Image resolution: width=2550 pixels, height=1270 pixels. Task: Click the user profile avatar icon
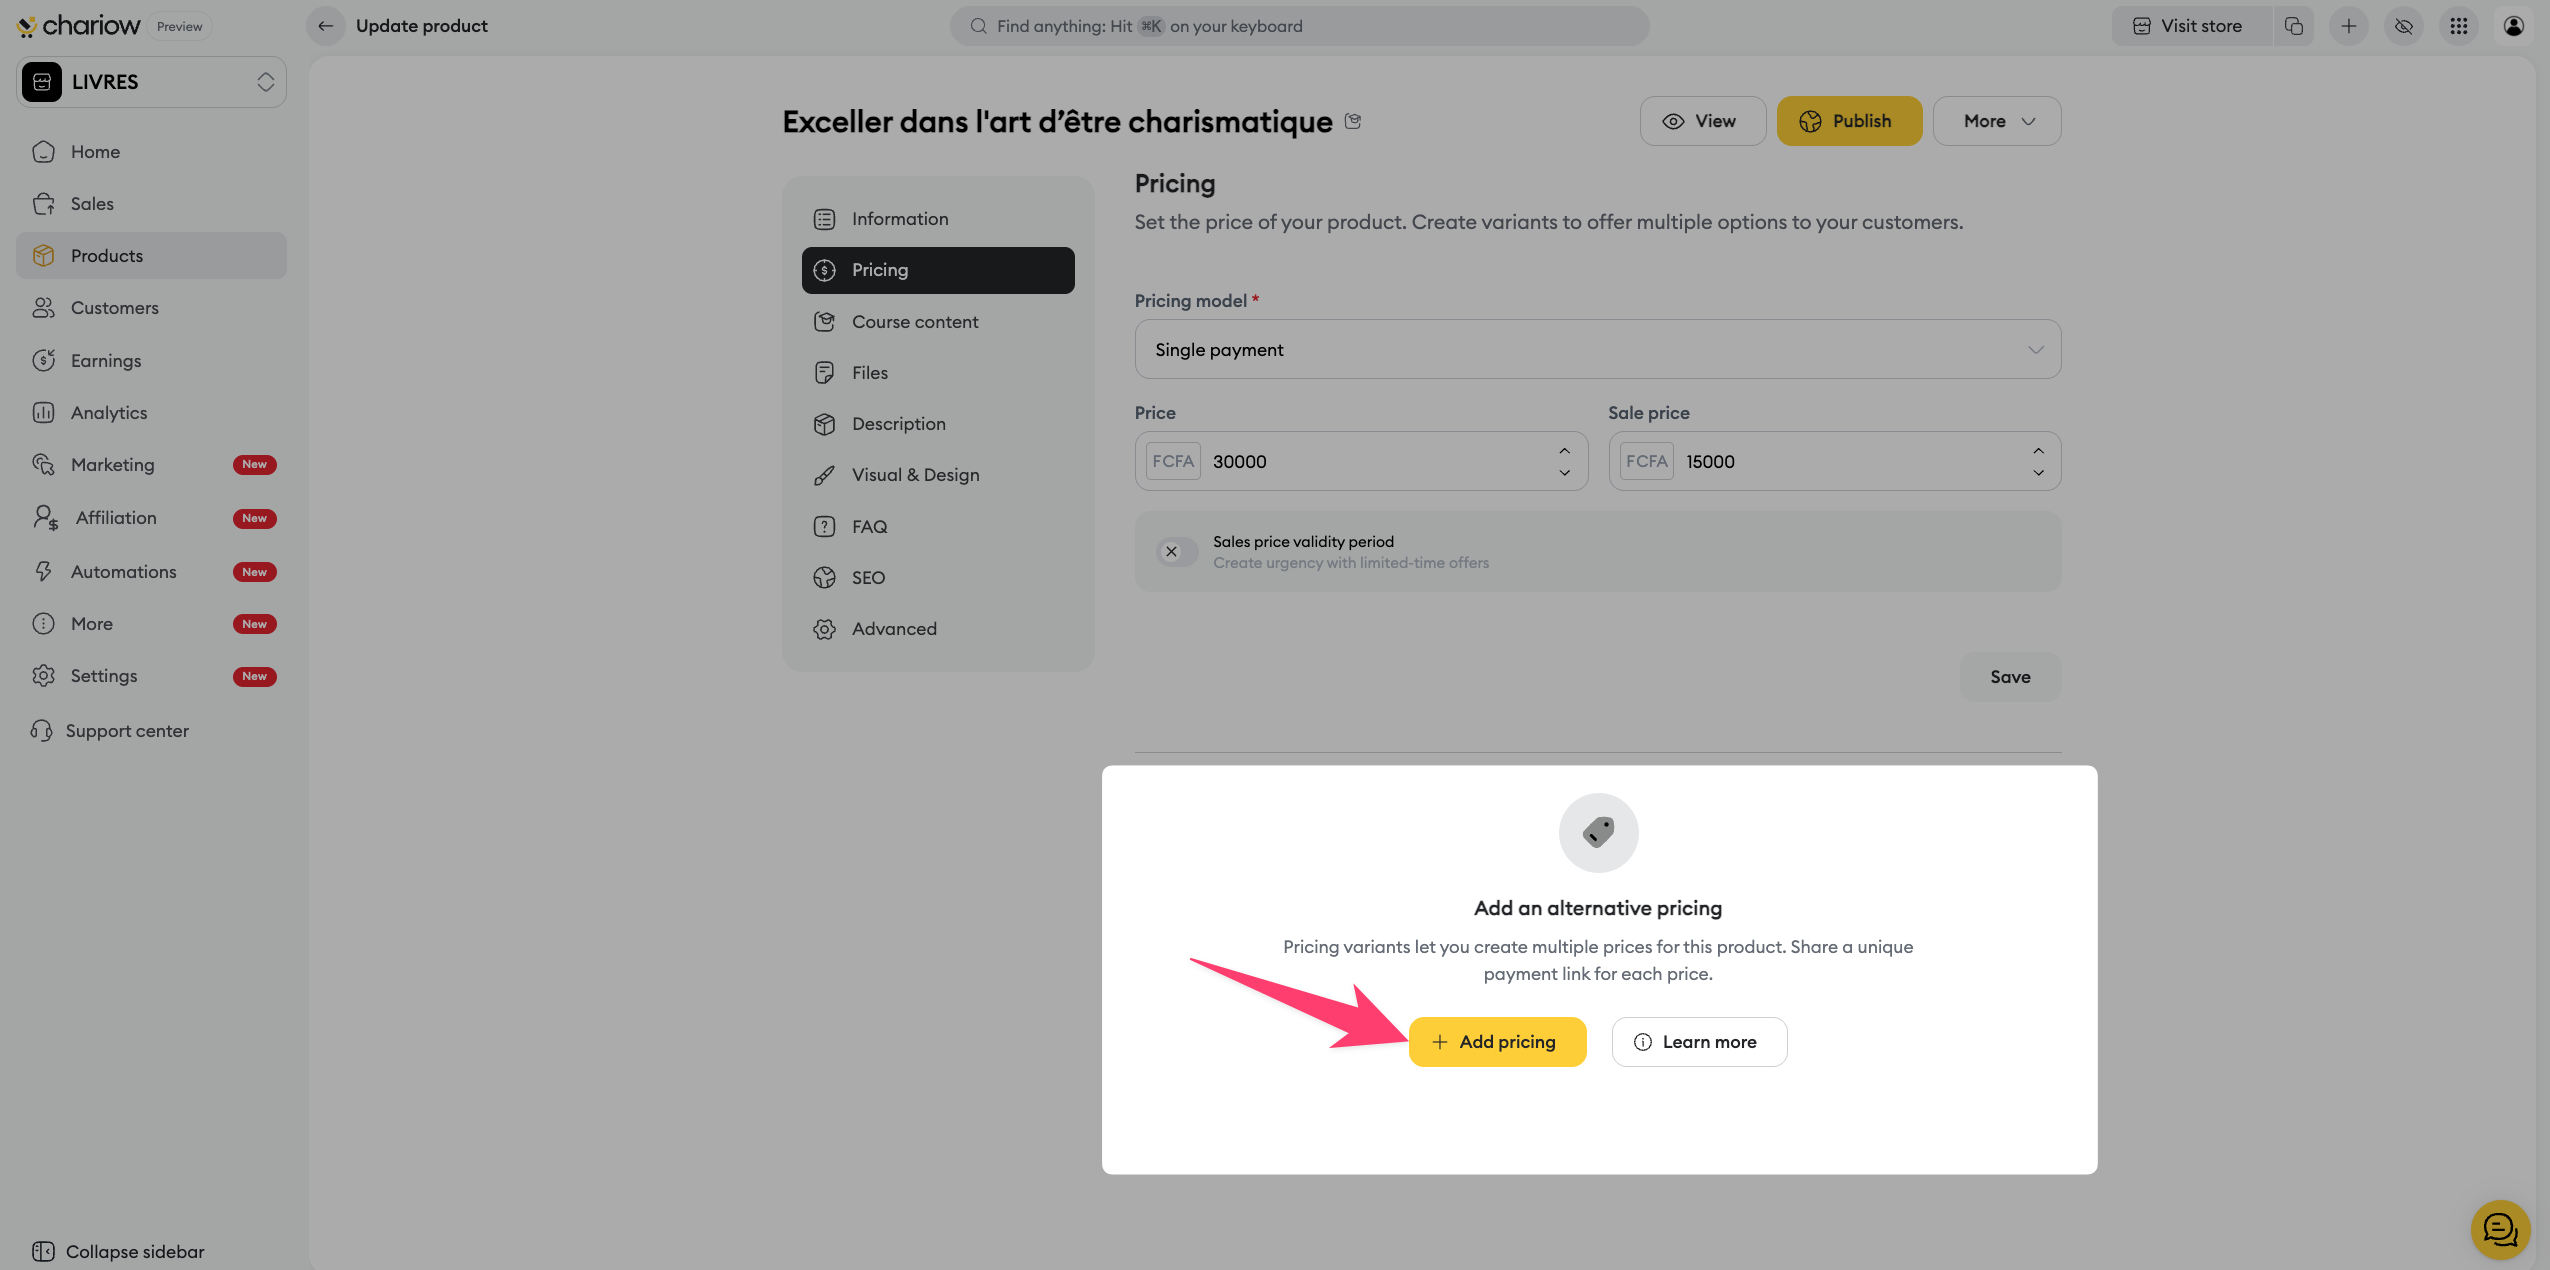click(x=2514, y=26)
